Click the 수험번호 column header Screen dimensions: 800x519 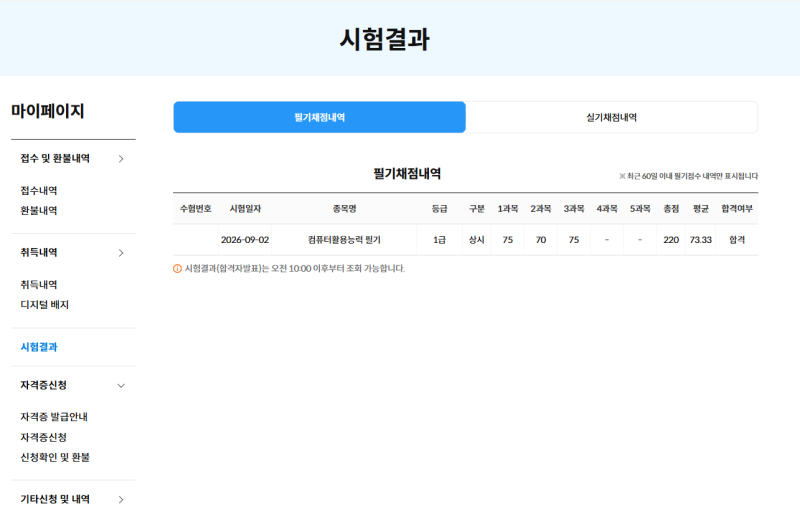[195, 209]
